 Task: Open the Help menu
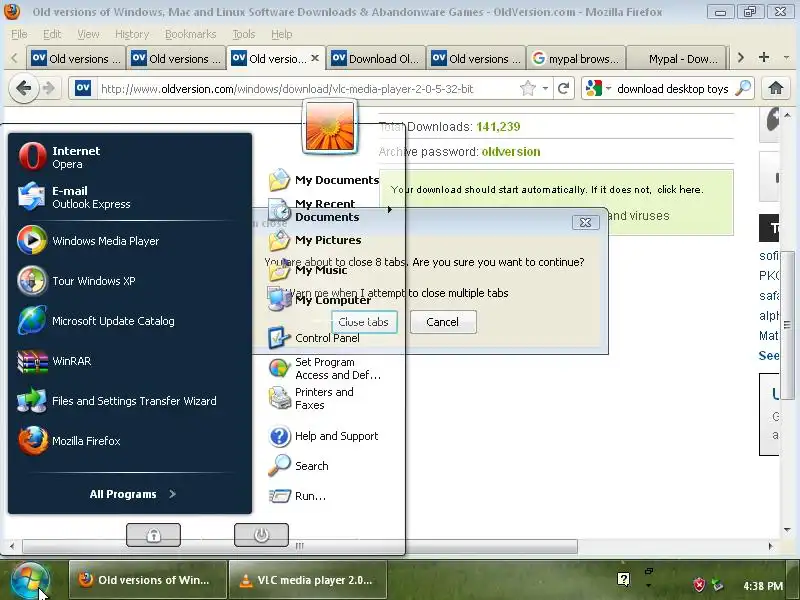[x=281, y=34]
